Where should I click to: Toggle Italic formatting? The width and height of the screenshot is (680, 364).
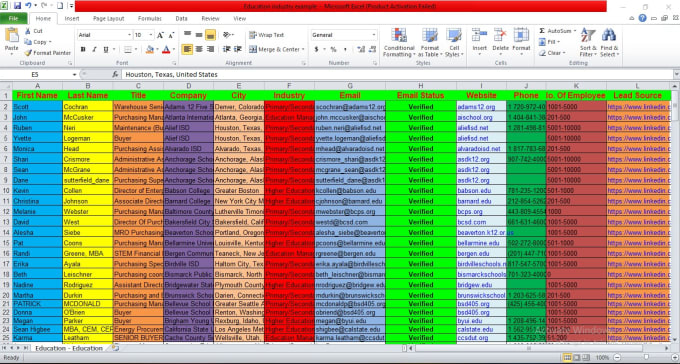tap(94, 49)
